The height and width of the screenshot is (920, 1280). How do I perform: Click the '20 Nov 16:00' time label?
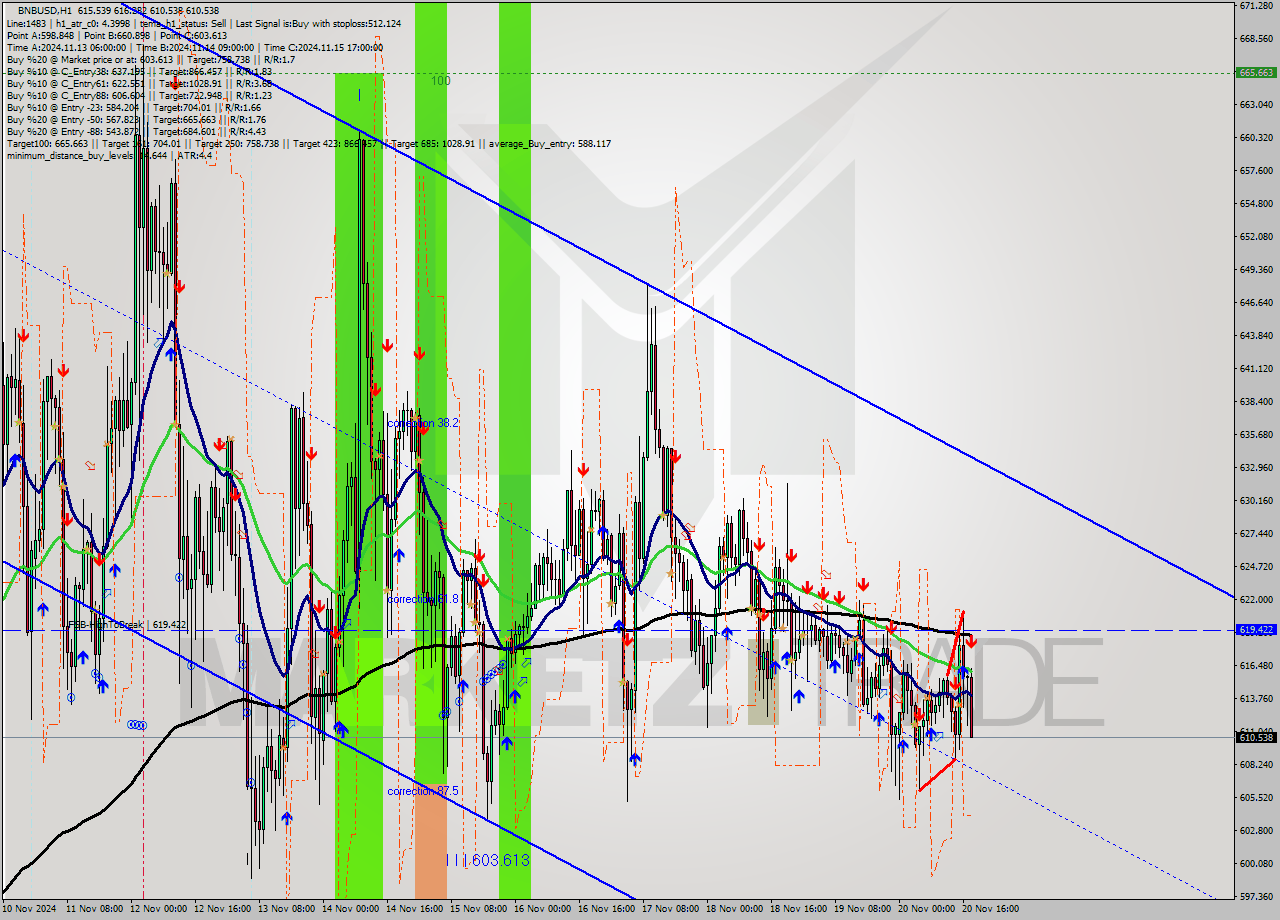[990, 910]
